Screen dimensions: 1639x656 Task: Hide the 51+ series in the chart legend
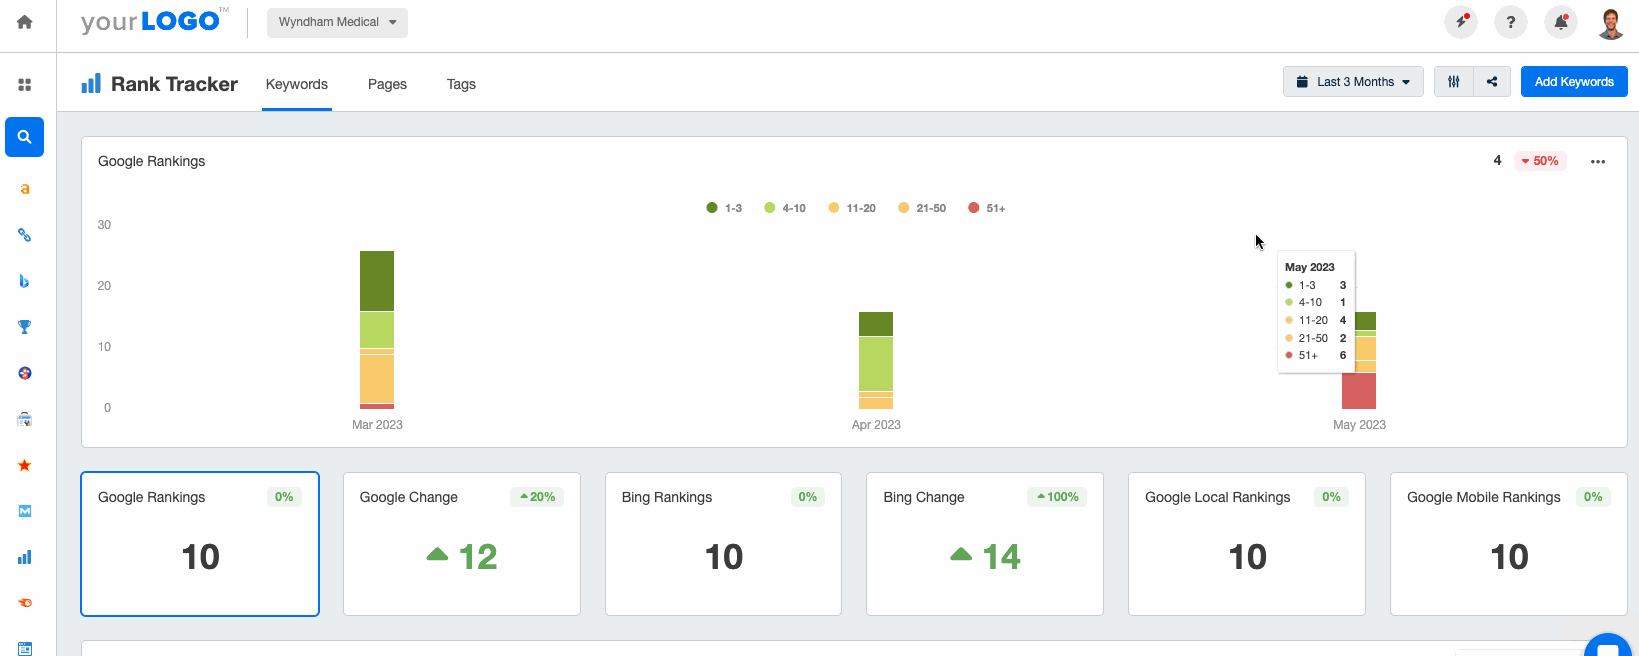click(x=987, y=208)
